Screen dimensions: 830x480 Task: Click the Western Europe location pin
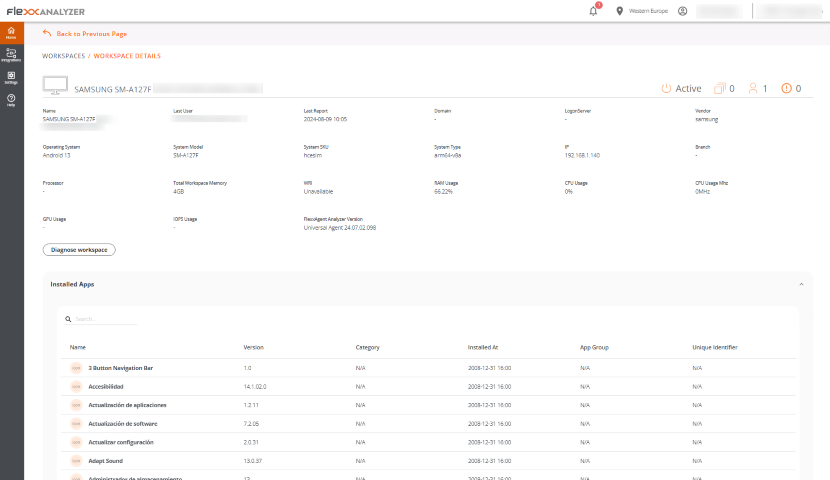(619, 11)
